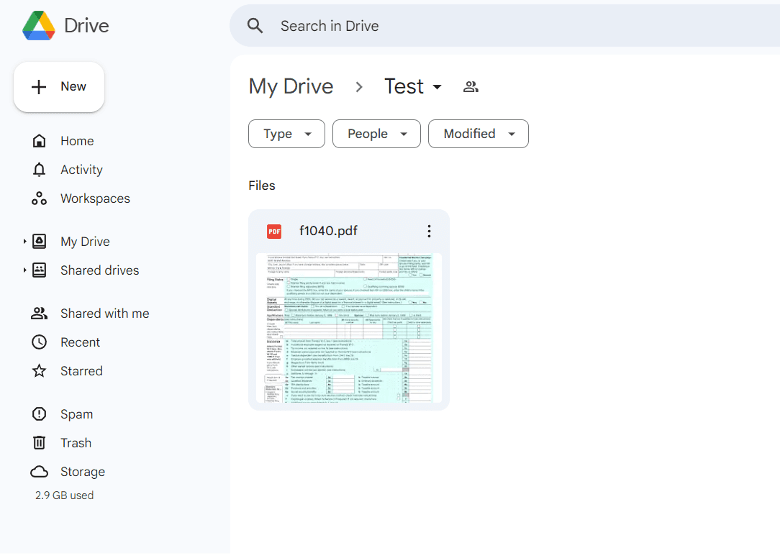
Task: Expand the My Drive tree arrow
Action: 25,242
